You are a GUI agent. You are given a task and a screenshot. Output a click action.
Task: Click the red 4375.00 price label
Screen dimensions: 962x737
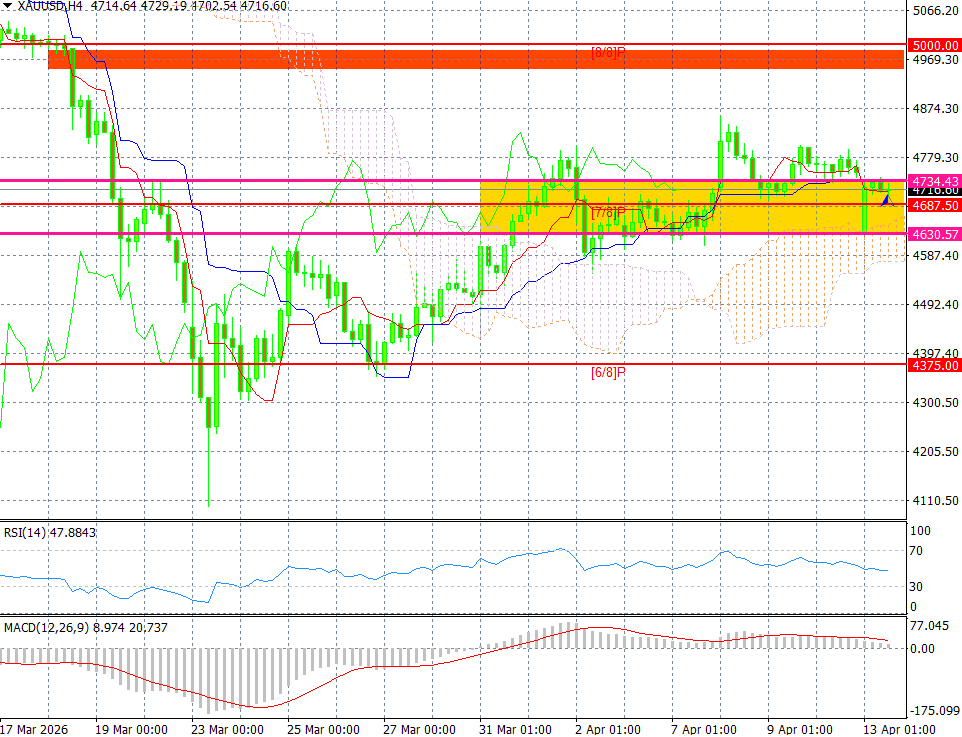935,366
